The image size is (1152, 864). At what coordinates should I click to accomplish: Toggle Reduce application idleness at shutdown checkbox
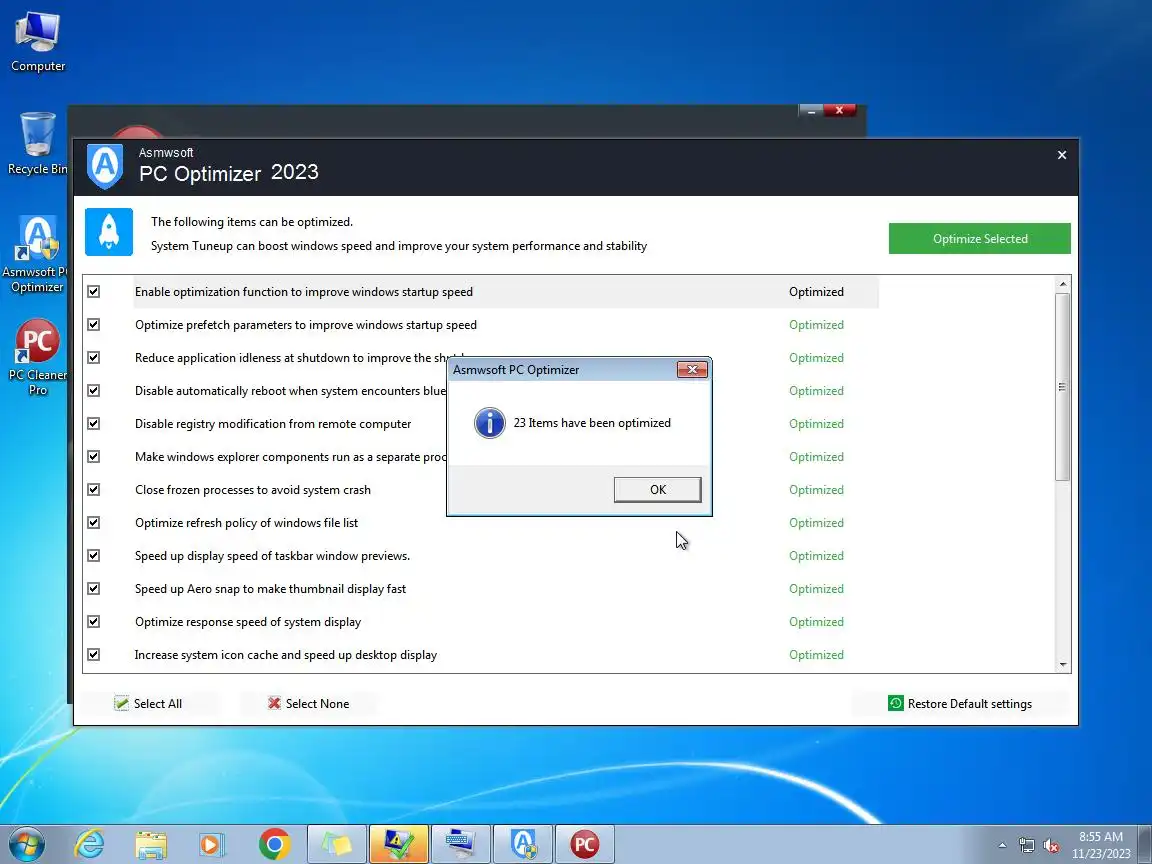[x=93, y=358]
